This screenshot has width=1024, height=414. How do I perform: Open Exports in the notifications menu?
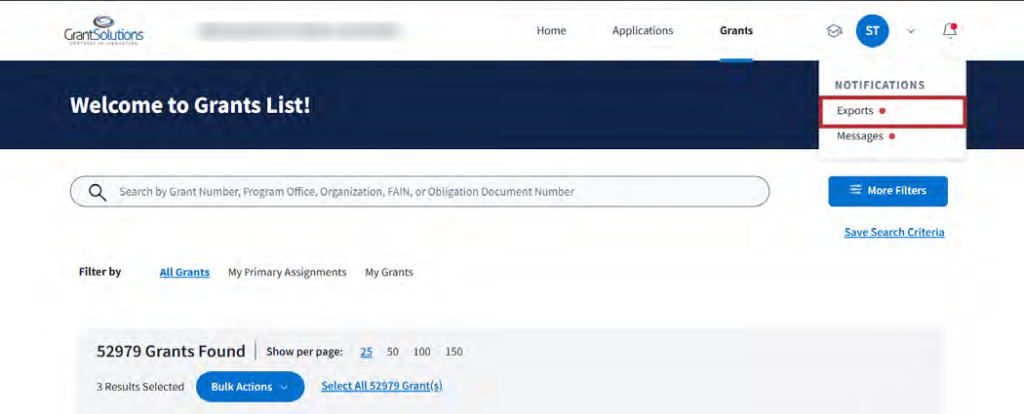pyautogui.click(x=855, y=111)
